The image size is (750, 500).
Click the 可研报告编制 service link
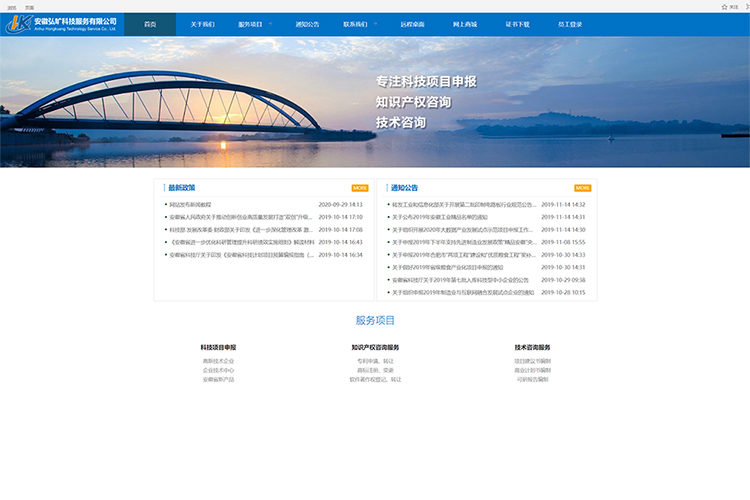532,379
